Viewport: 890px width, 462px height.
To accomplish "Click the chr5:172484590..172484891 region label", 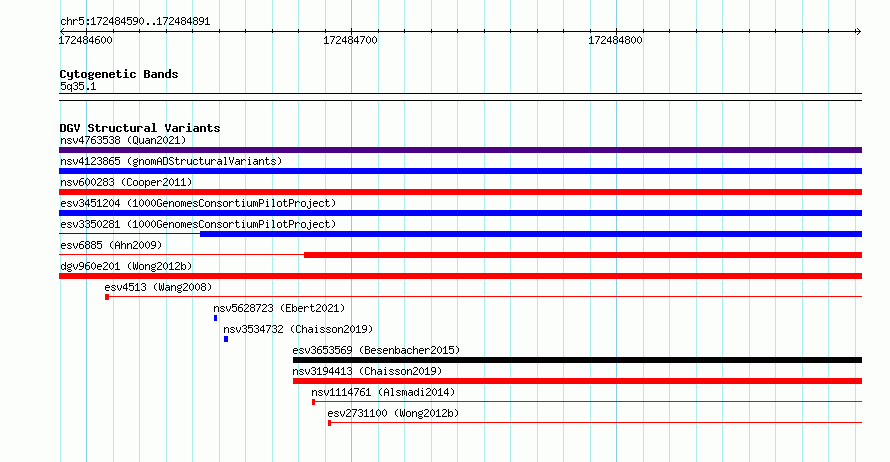I will pyautogui.click(x=135, y=21).
